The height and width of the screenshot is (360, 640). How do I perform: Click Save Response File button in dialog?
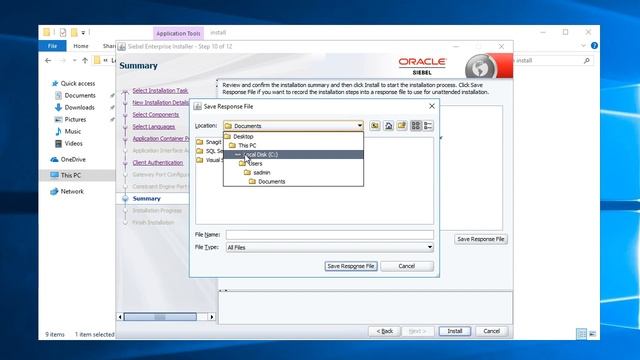[x=351, y=266]
